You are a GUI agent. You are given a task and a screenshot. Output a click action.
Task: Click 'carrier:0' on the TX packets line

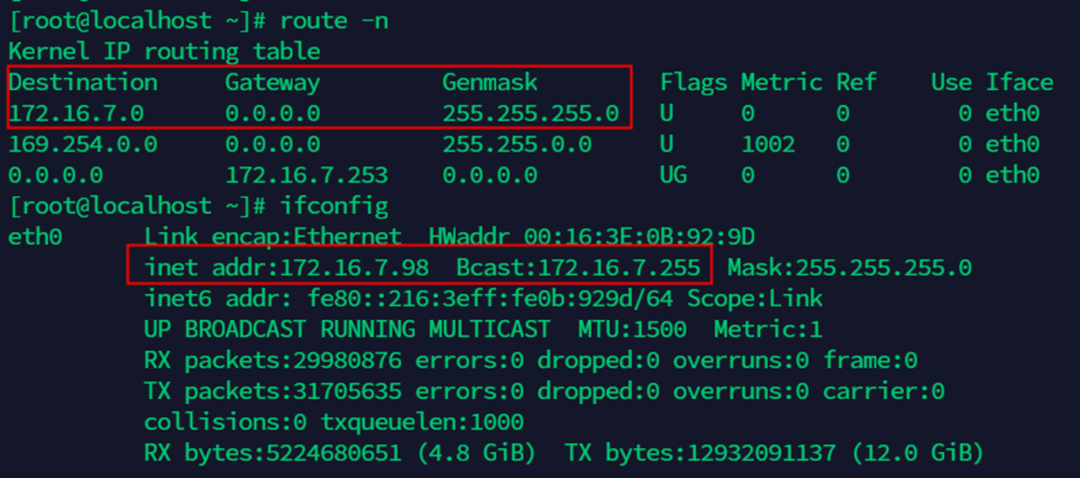click(884, 391)
